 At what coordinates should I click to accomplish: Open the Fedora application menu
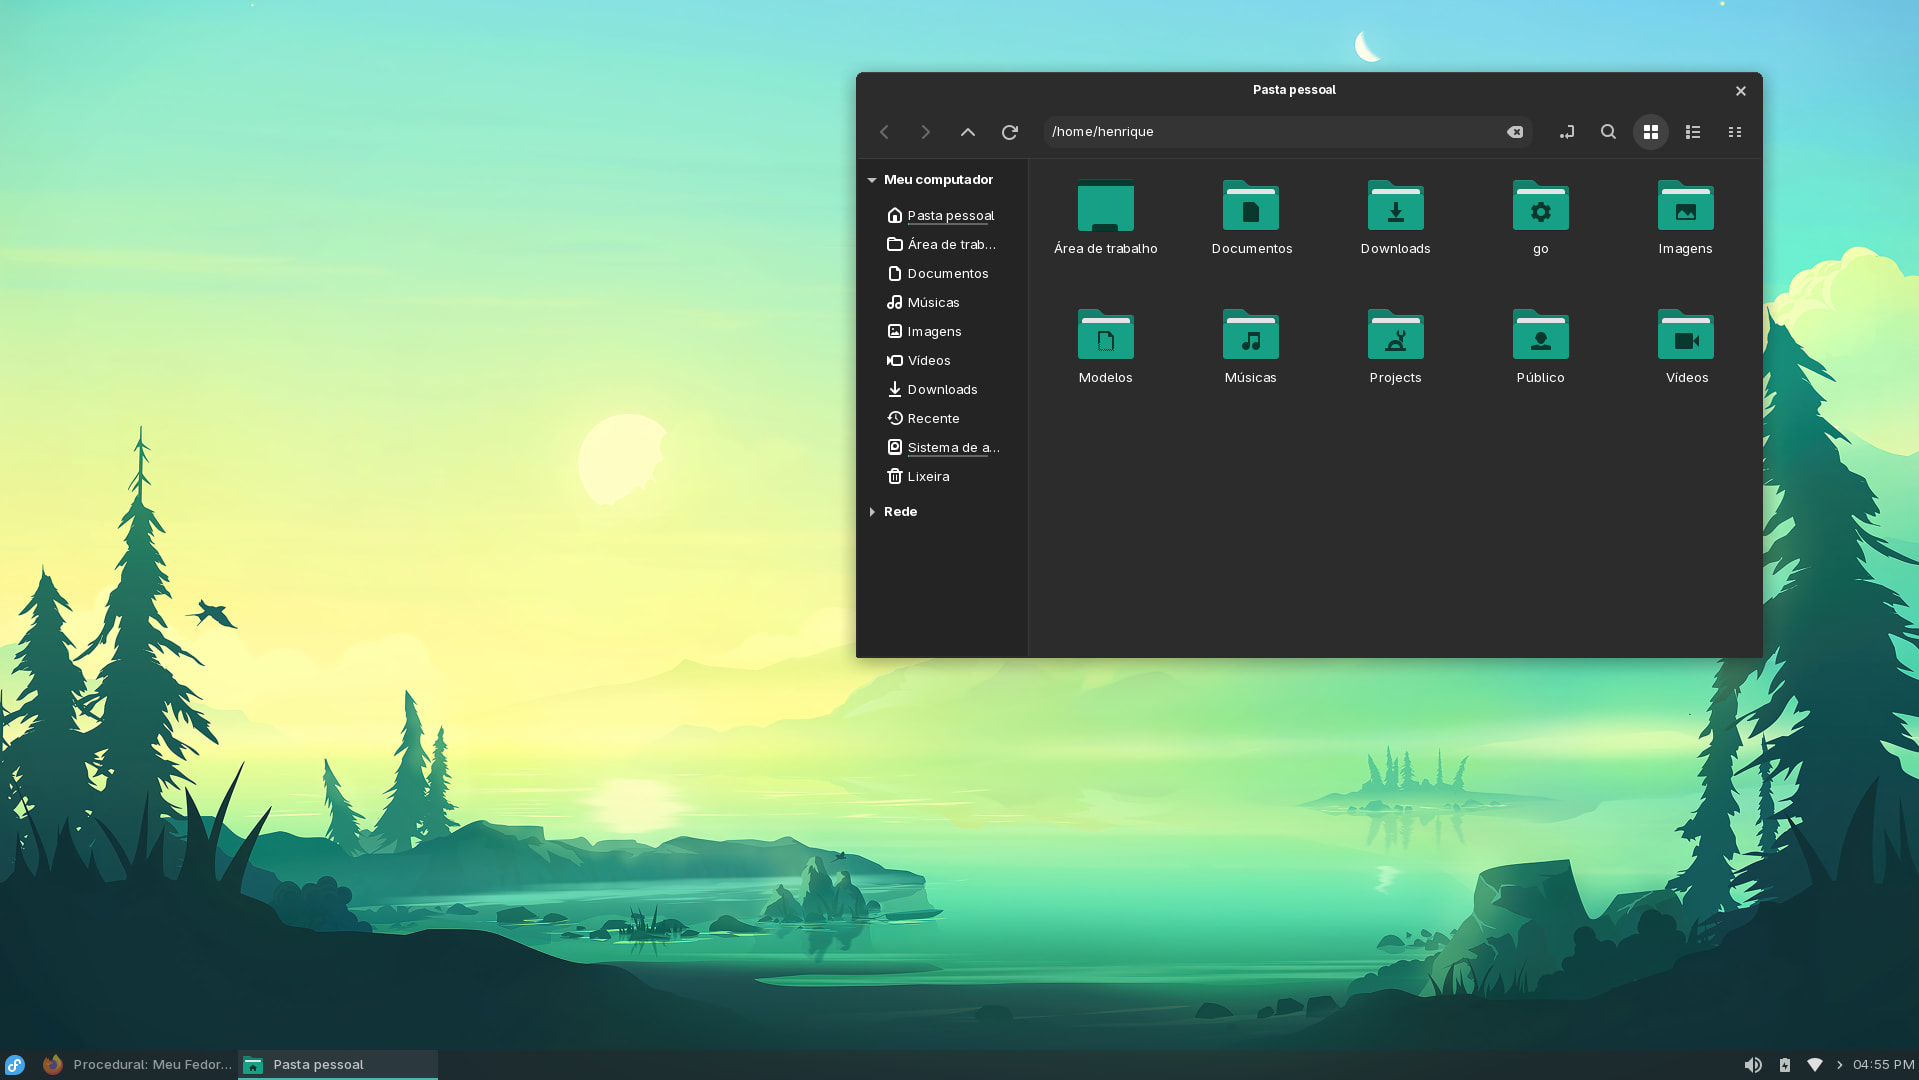tap(15, 1065)
